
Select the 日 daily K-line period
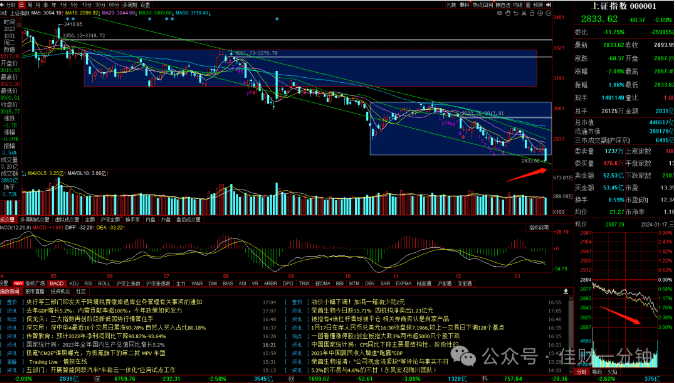[21, 5]
